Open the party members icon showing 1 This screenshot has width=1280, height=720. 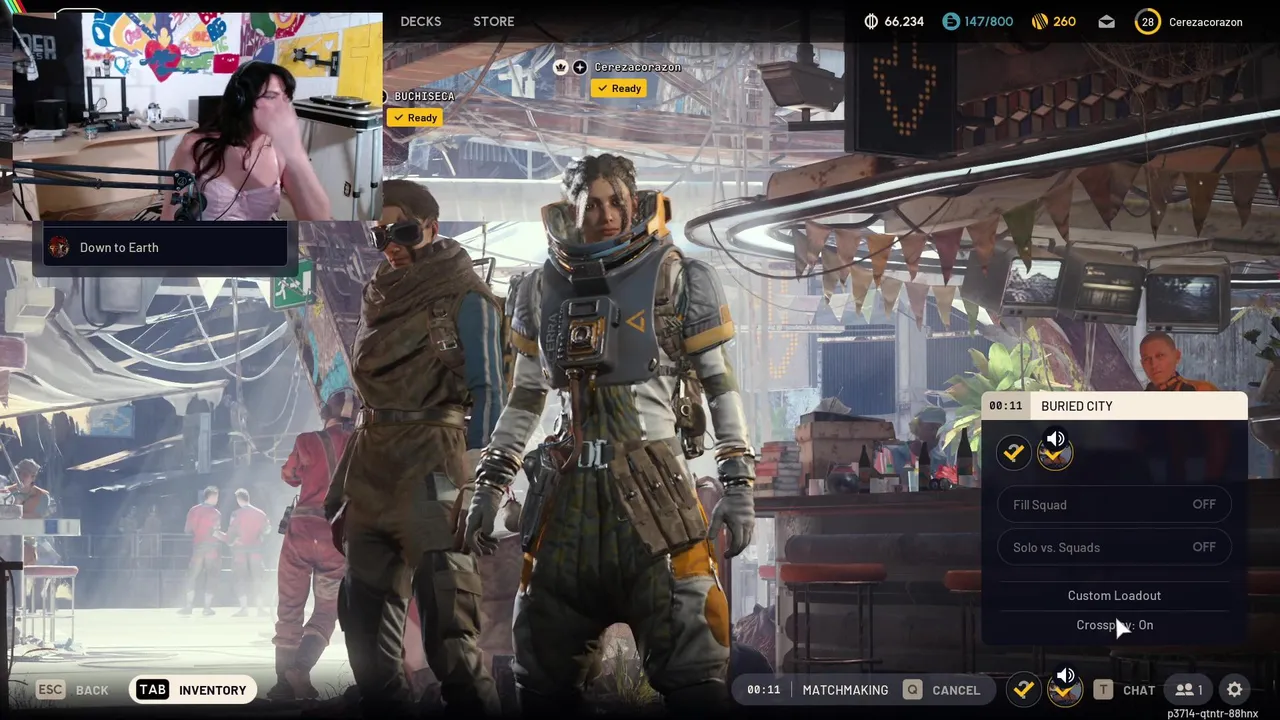(1189, 690)
